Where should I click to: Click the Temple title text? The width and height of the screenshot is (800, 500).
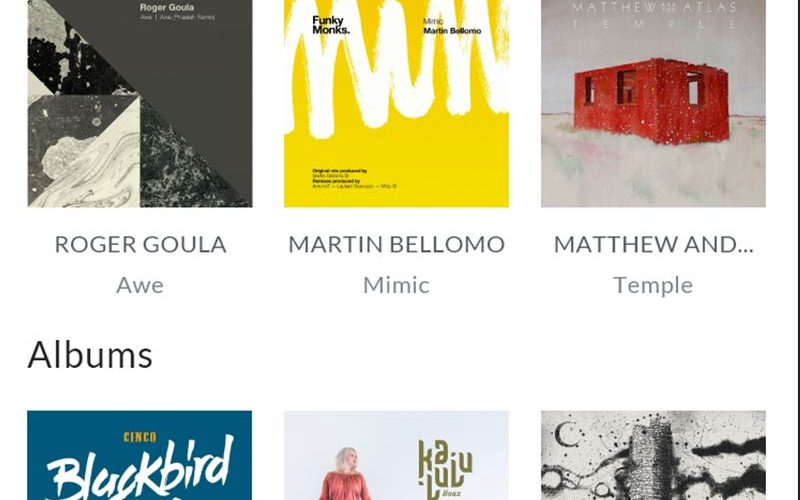[x=653, y=285]
